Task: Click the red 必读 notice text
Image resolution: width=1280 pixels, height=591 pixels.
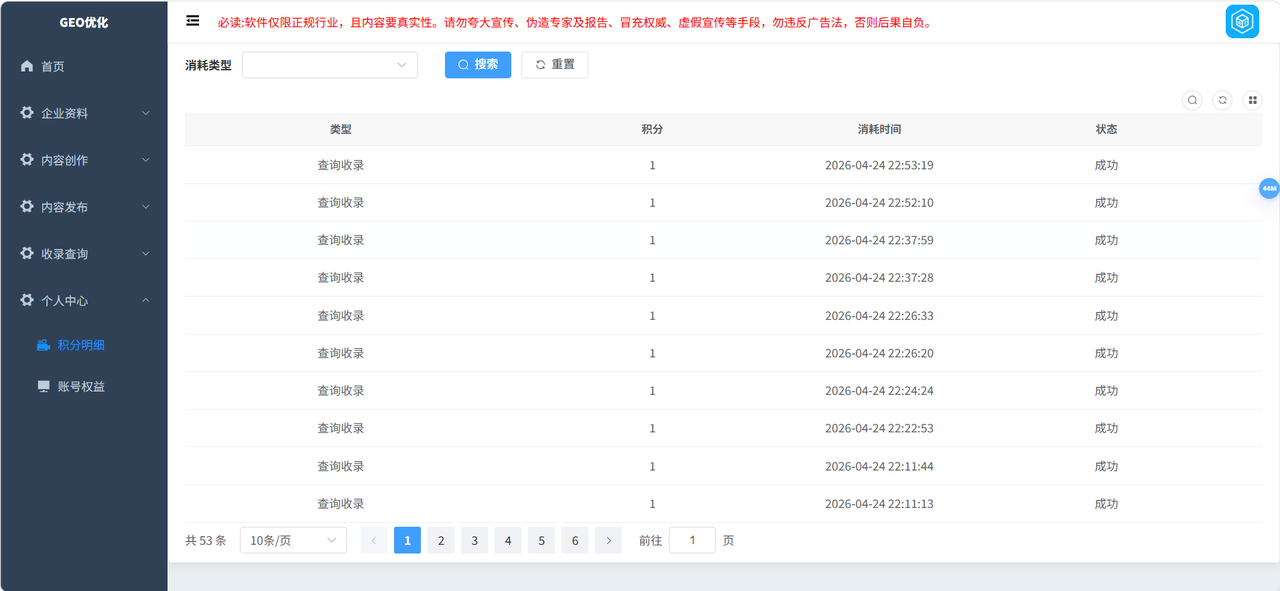Action: 575,22
